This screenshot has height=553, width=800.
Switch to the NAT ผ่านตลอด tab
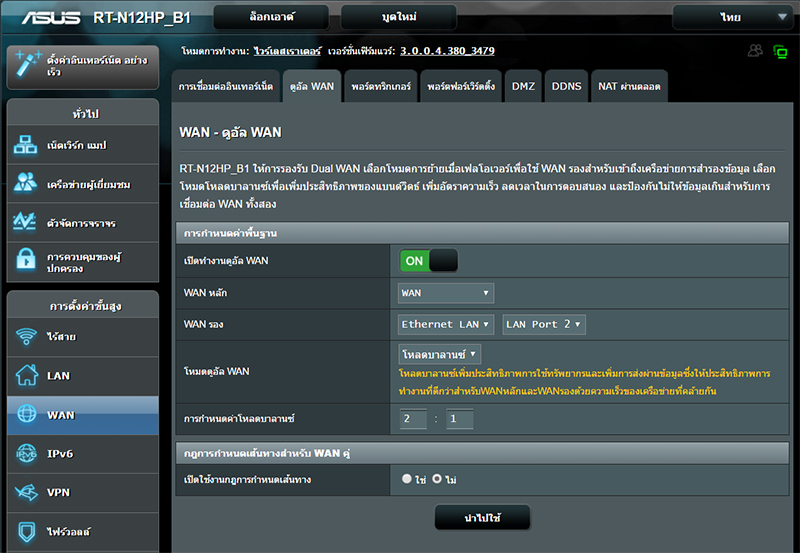629,86
